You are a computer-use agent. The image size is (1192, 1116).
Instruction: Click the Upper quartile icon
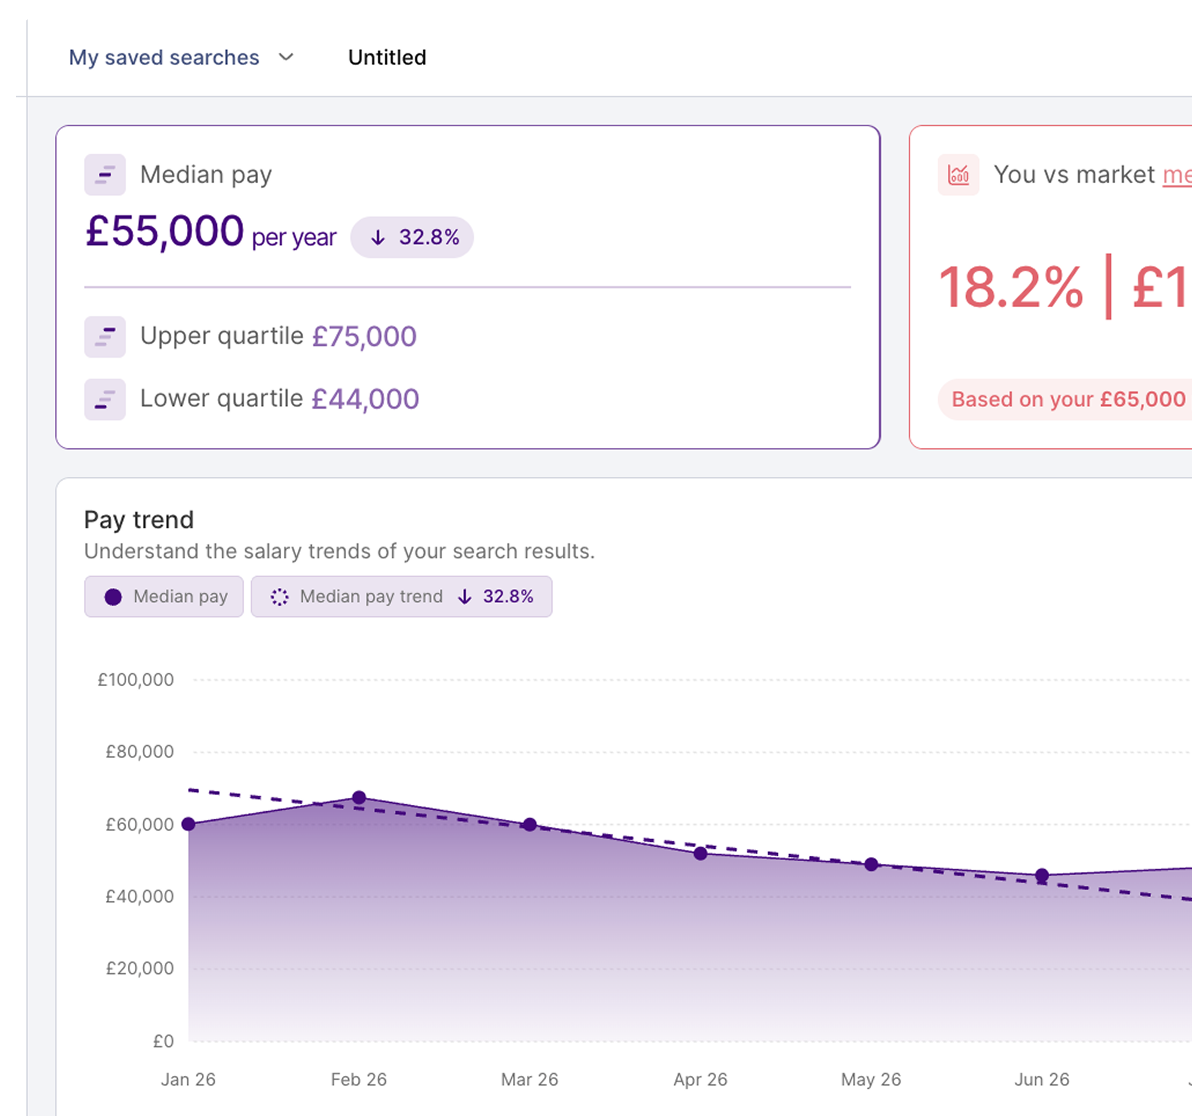click(105, 337)
